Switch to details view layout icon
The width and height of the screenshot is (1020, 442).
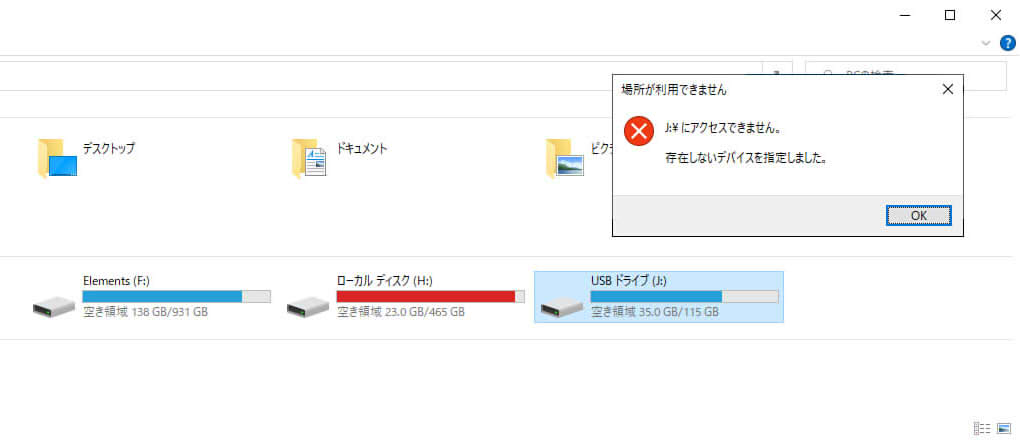coord(982,428)
